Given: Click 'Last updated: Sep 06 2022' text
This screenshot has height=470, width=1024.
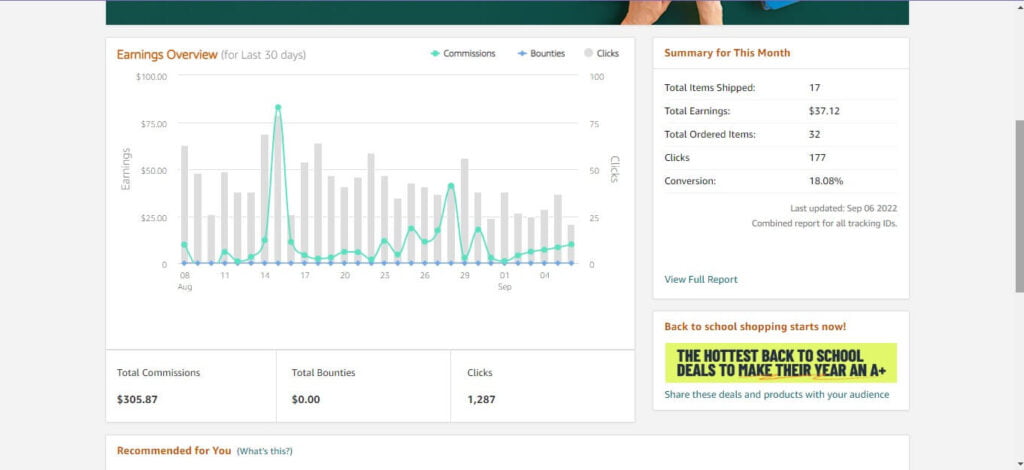Looking at the screenshot, I should coord(843,208).
